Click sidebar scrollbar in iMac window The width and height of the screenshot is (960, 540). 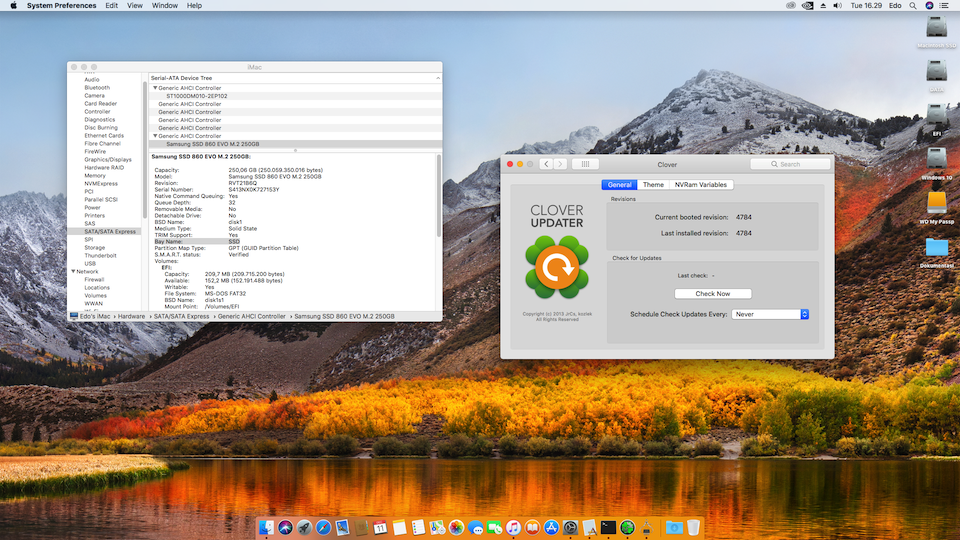pyautogui.click(x=144, y=150)
